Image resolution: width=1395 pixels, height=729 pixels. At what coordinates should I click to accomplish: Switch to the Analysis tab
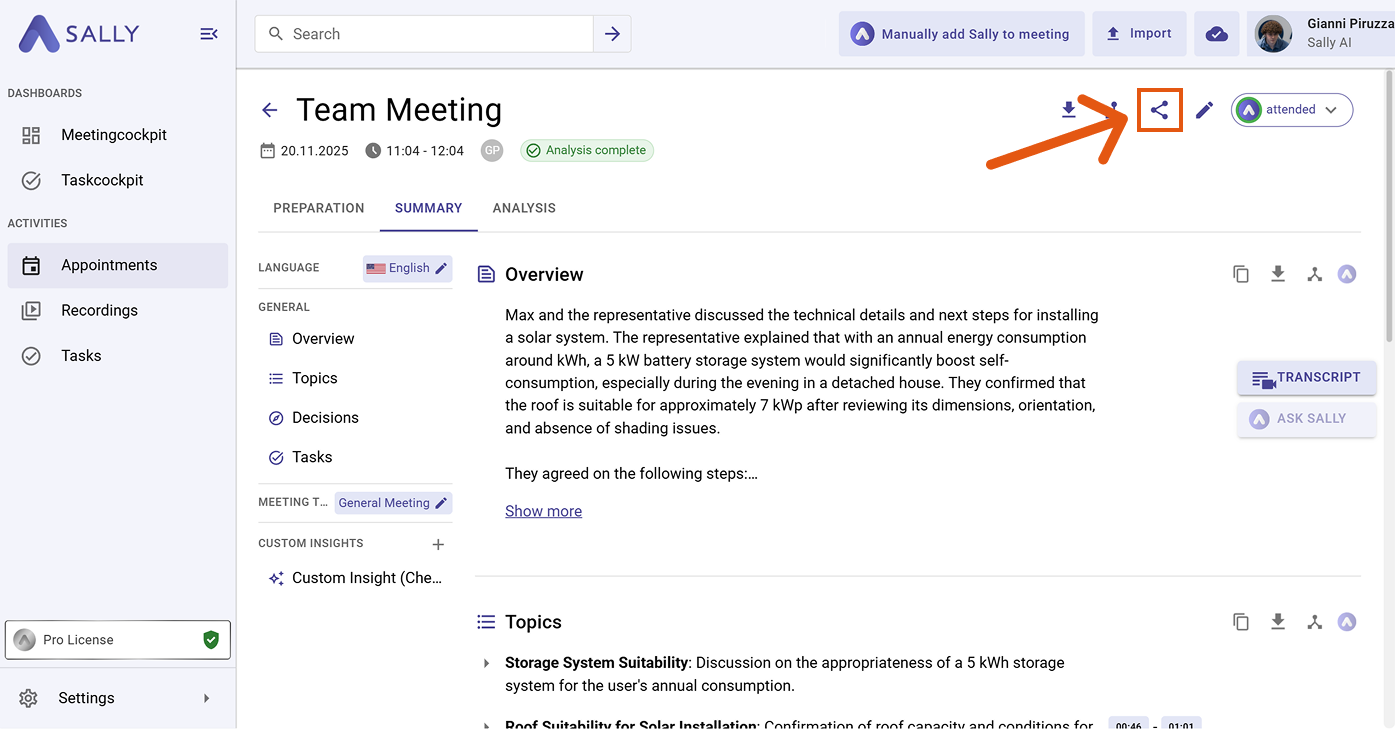pyautogui.click(x=524, y=208)
